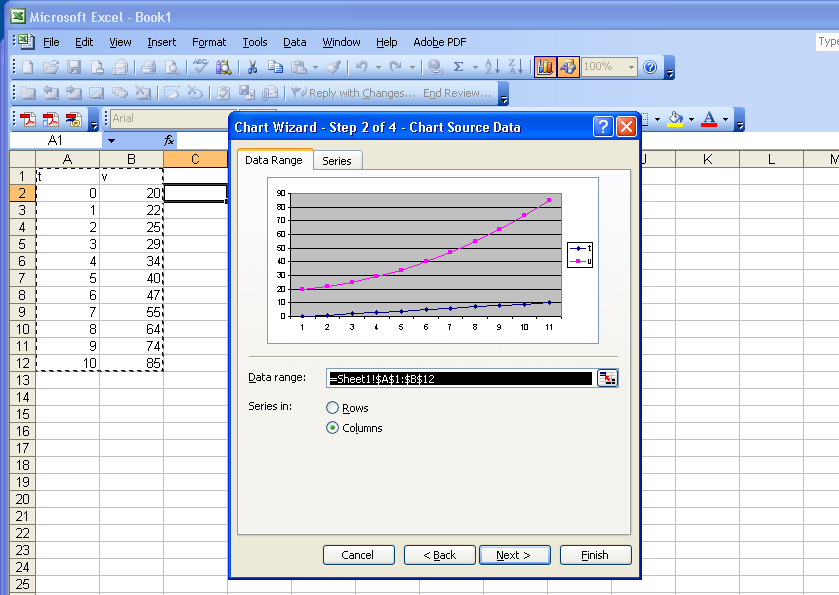Open the Tools menu
The image size is (839, 595).
click(x=255, y=42)
